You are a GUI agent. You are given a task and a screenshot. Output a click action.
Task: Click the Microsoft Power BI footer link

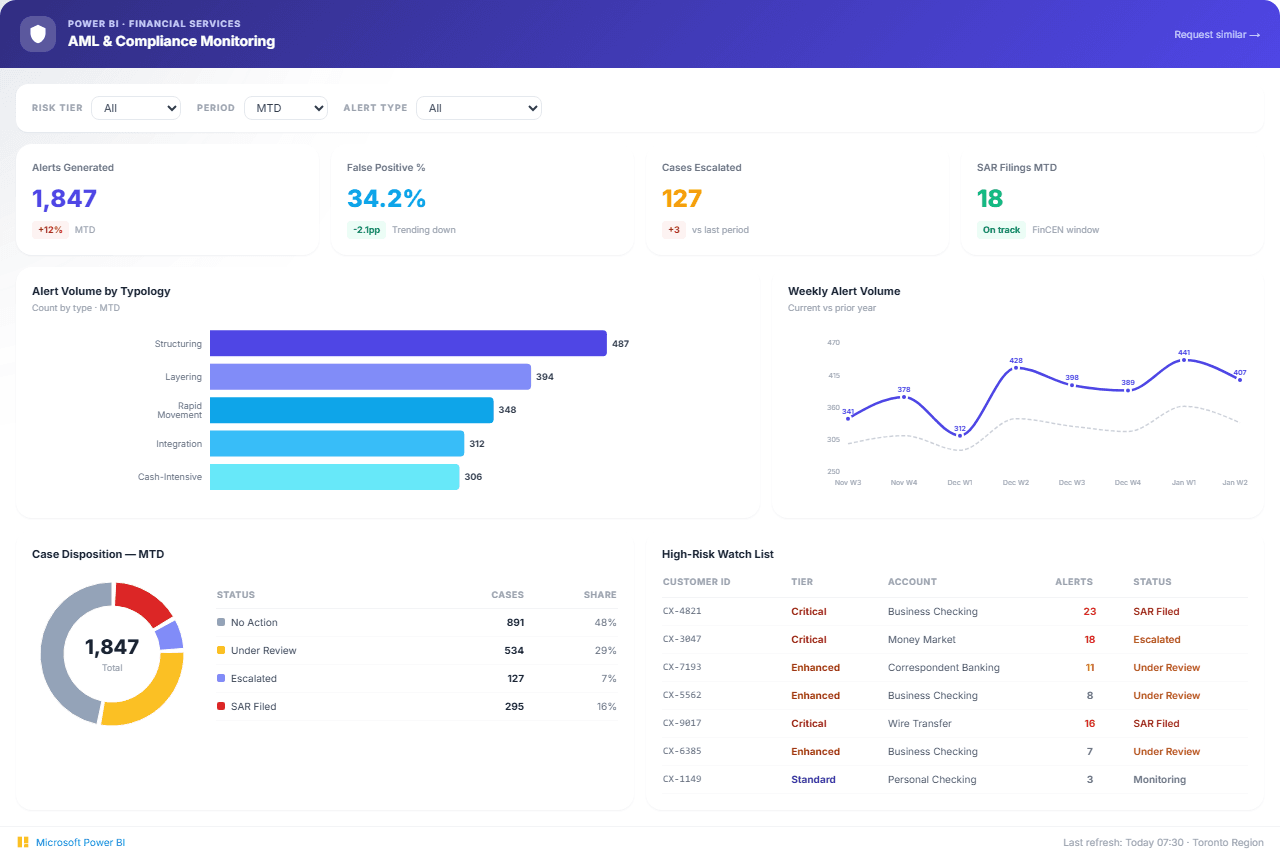81,842
